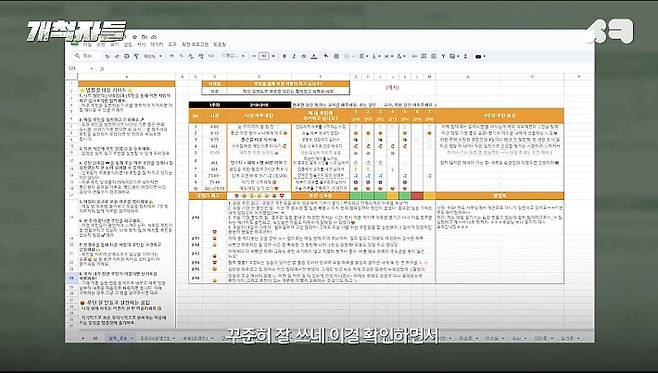Open the text color picker
Image resolution: width=658 pixels, height=373 pixels.
tap(314, 56)
